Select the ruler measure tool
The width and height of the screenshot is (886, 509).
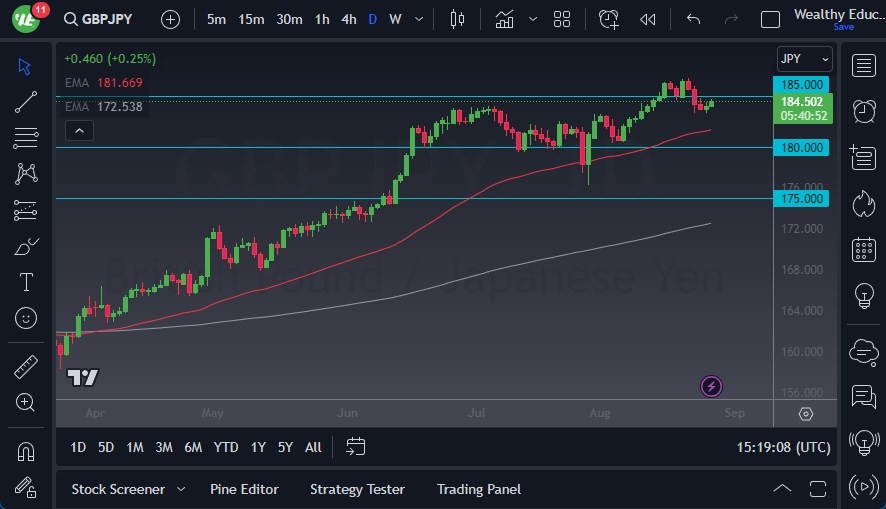26,367
